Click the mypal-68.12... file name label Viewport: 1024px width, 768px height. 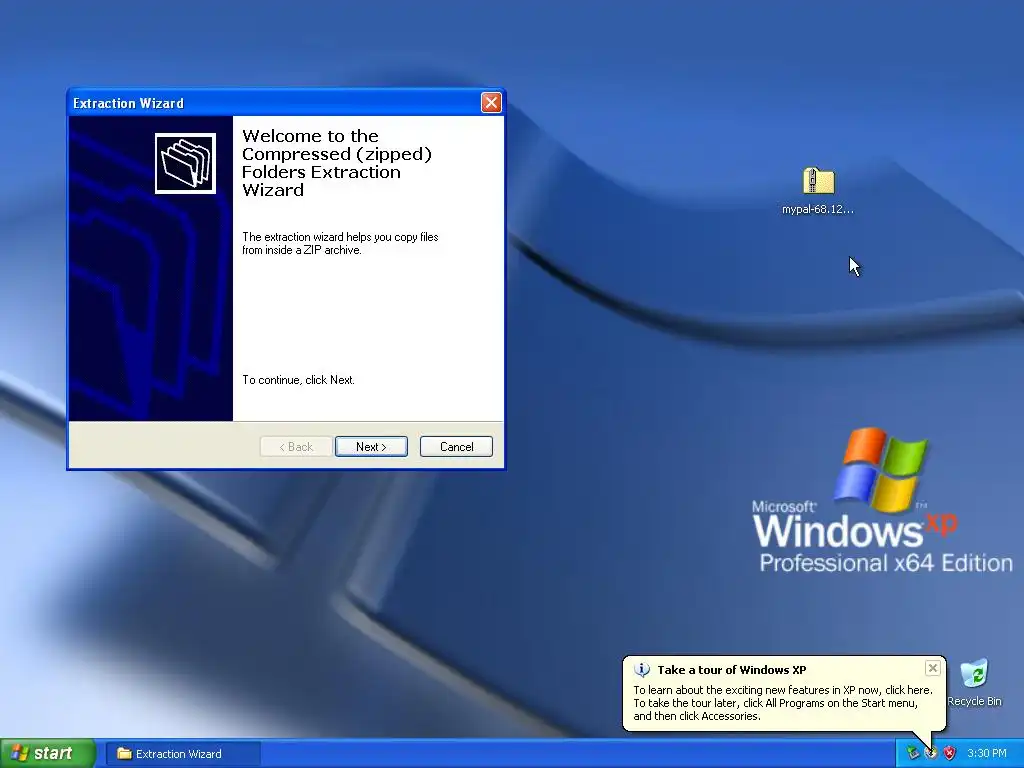[x=818, y=210]
